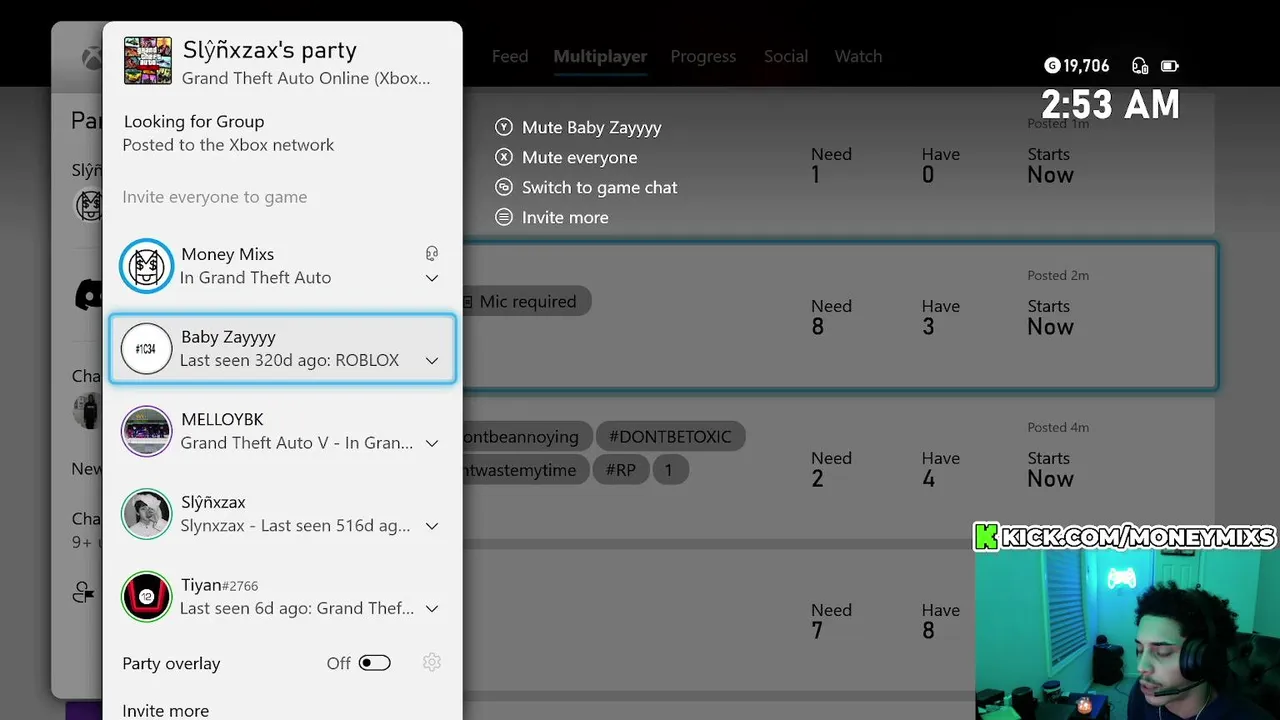Click Money Mixs avatar icon
Image resolution: width=1280 pixels, height=720 pixels.
(146, 266)
